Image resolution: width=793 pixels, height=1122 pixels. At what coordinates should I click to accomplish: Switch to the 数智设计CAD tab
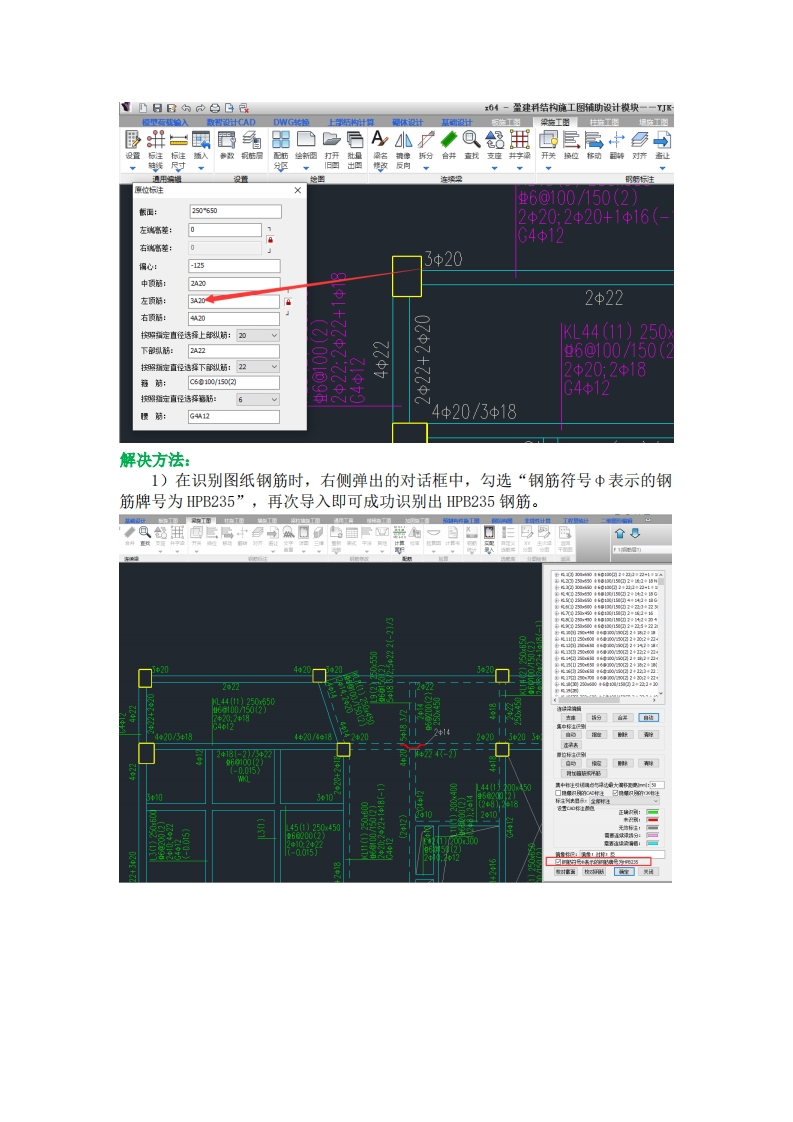click(231, 122)
